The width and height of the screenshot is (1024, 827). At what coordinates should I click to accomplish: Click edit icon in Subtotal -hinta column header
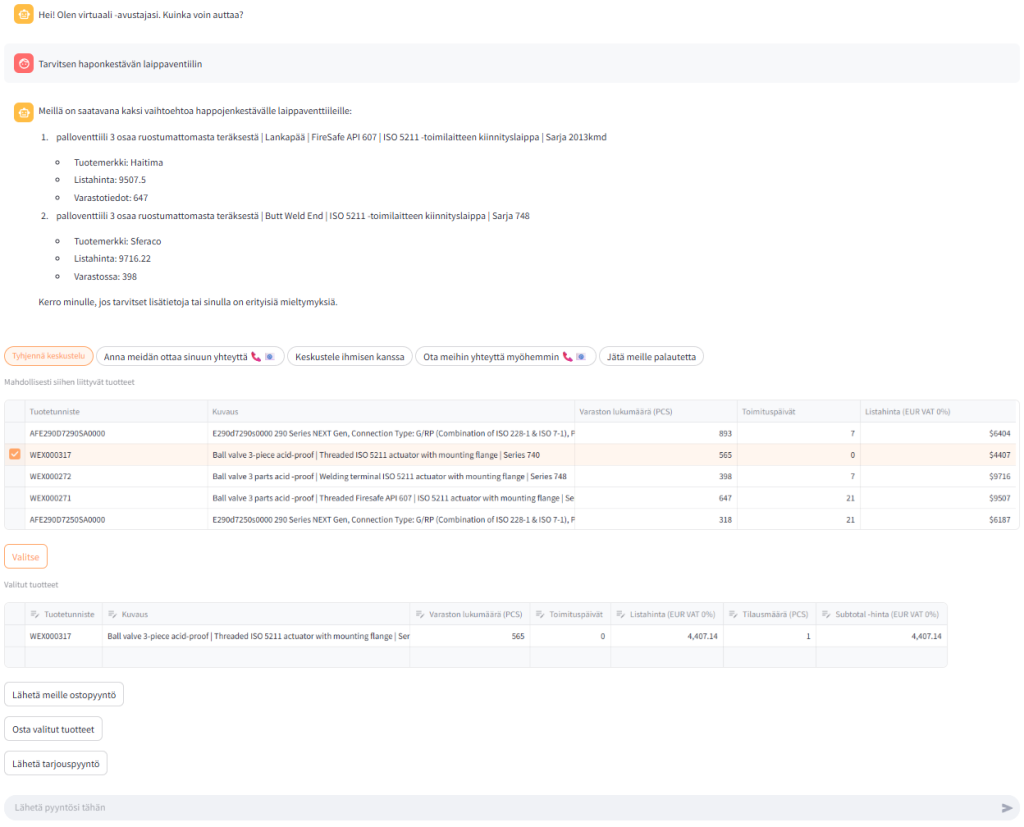(x=825, y=614)
